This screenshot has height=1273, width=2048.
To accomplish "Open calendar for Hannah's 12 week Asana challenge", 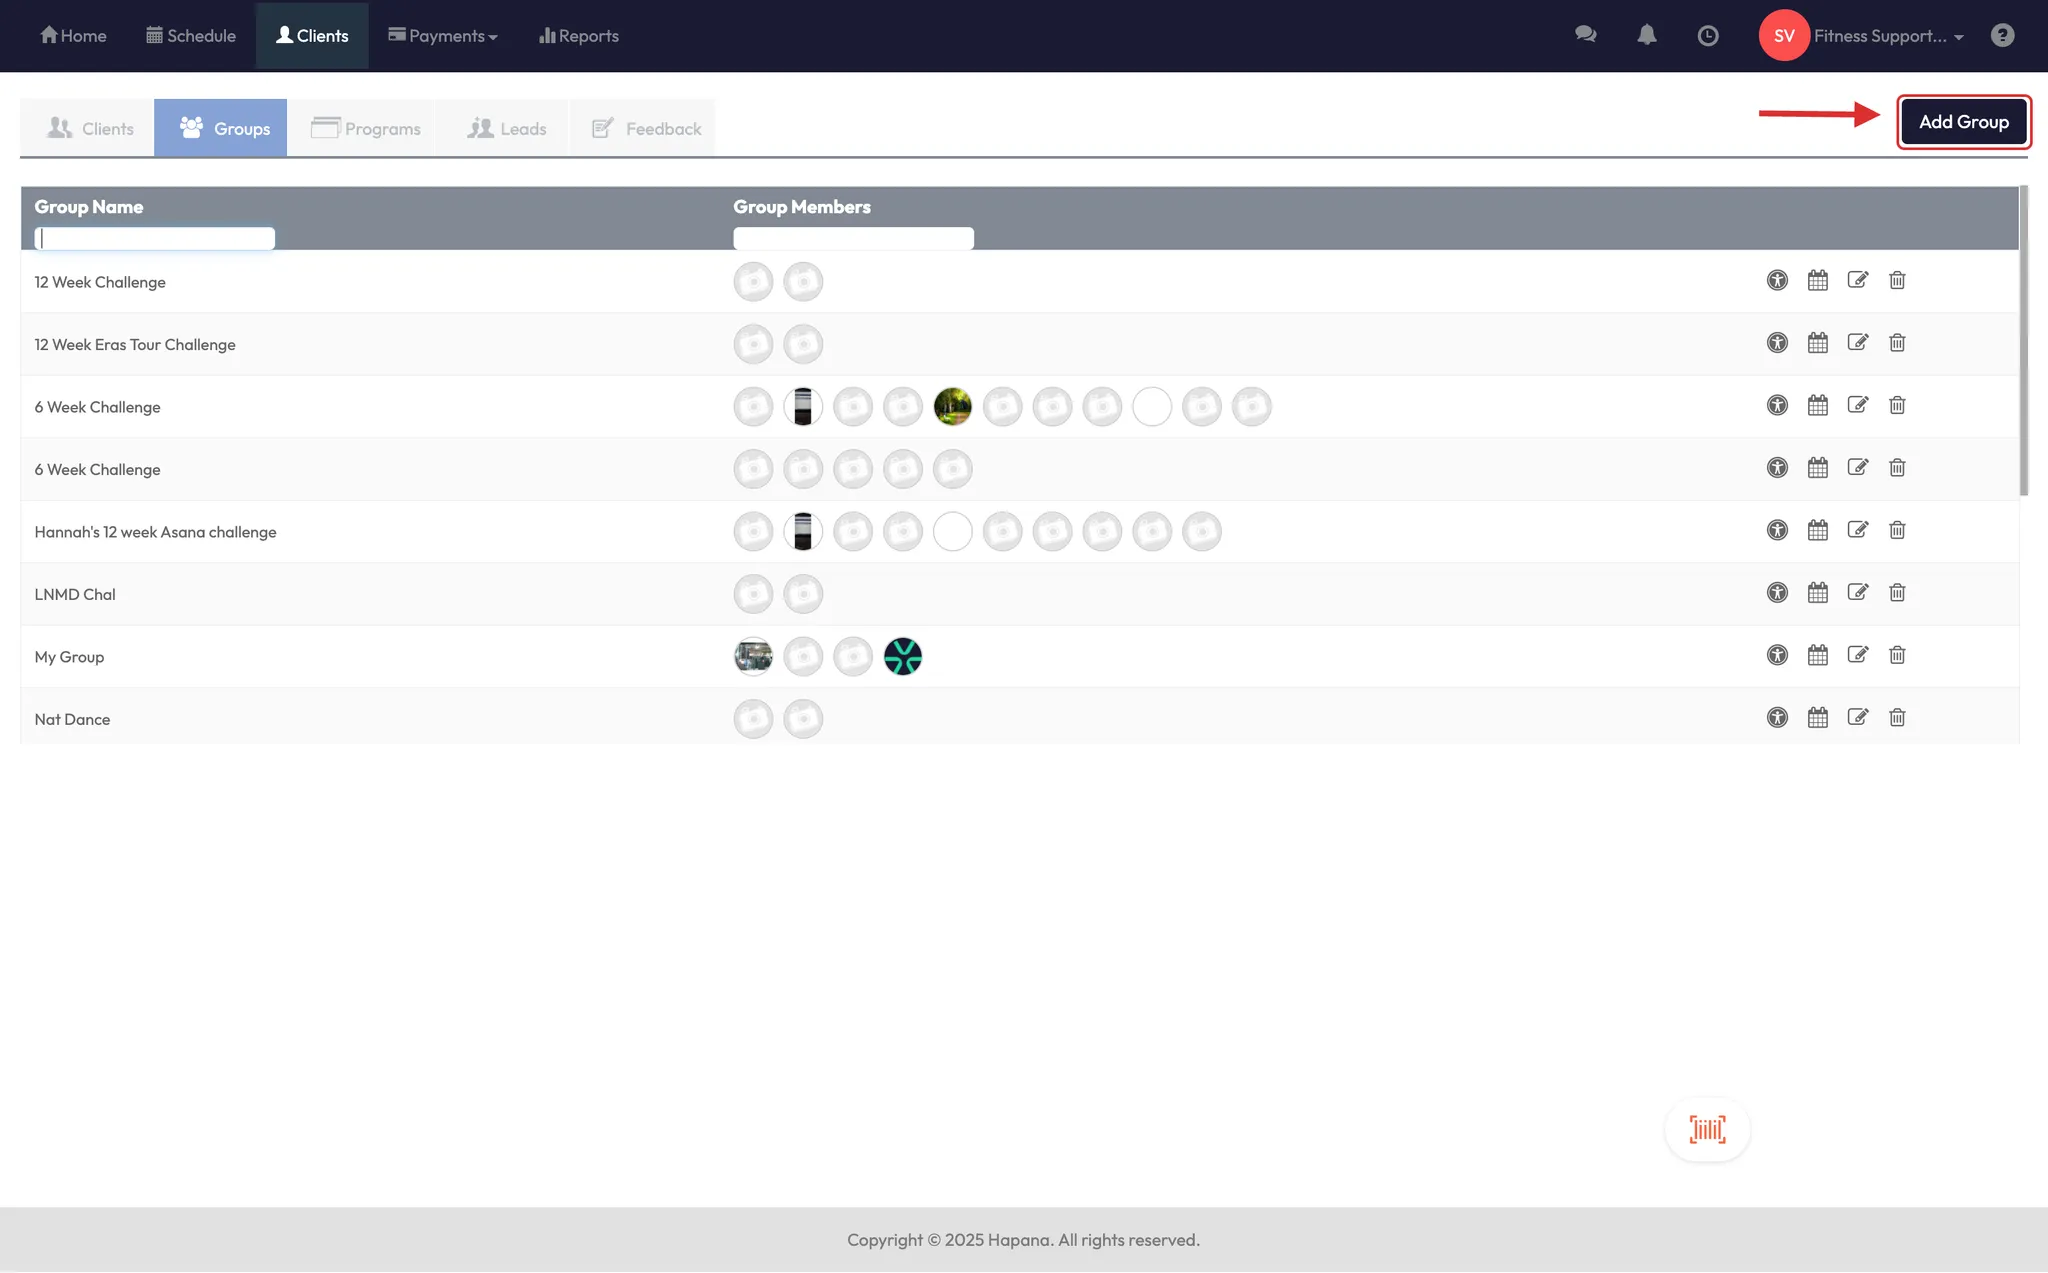I will point(1817,531).
